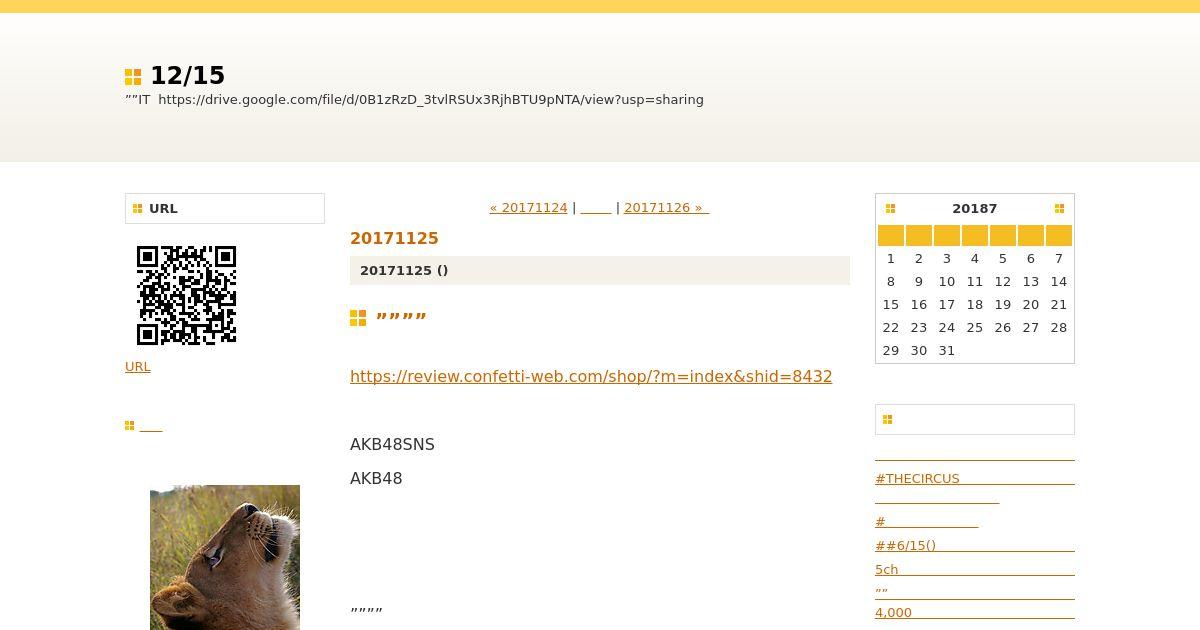
Task: Open the 5ch sidebar link
Action: coord(975,570)
